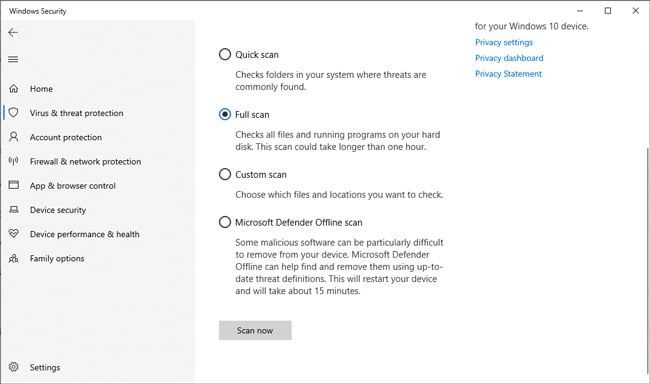Image resolution: width=650 pixels, height=384 pixels.
Task: Go to Account protection
Action: (65, 137)
